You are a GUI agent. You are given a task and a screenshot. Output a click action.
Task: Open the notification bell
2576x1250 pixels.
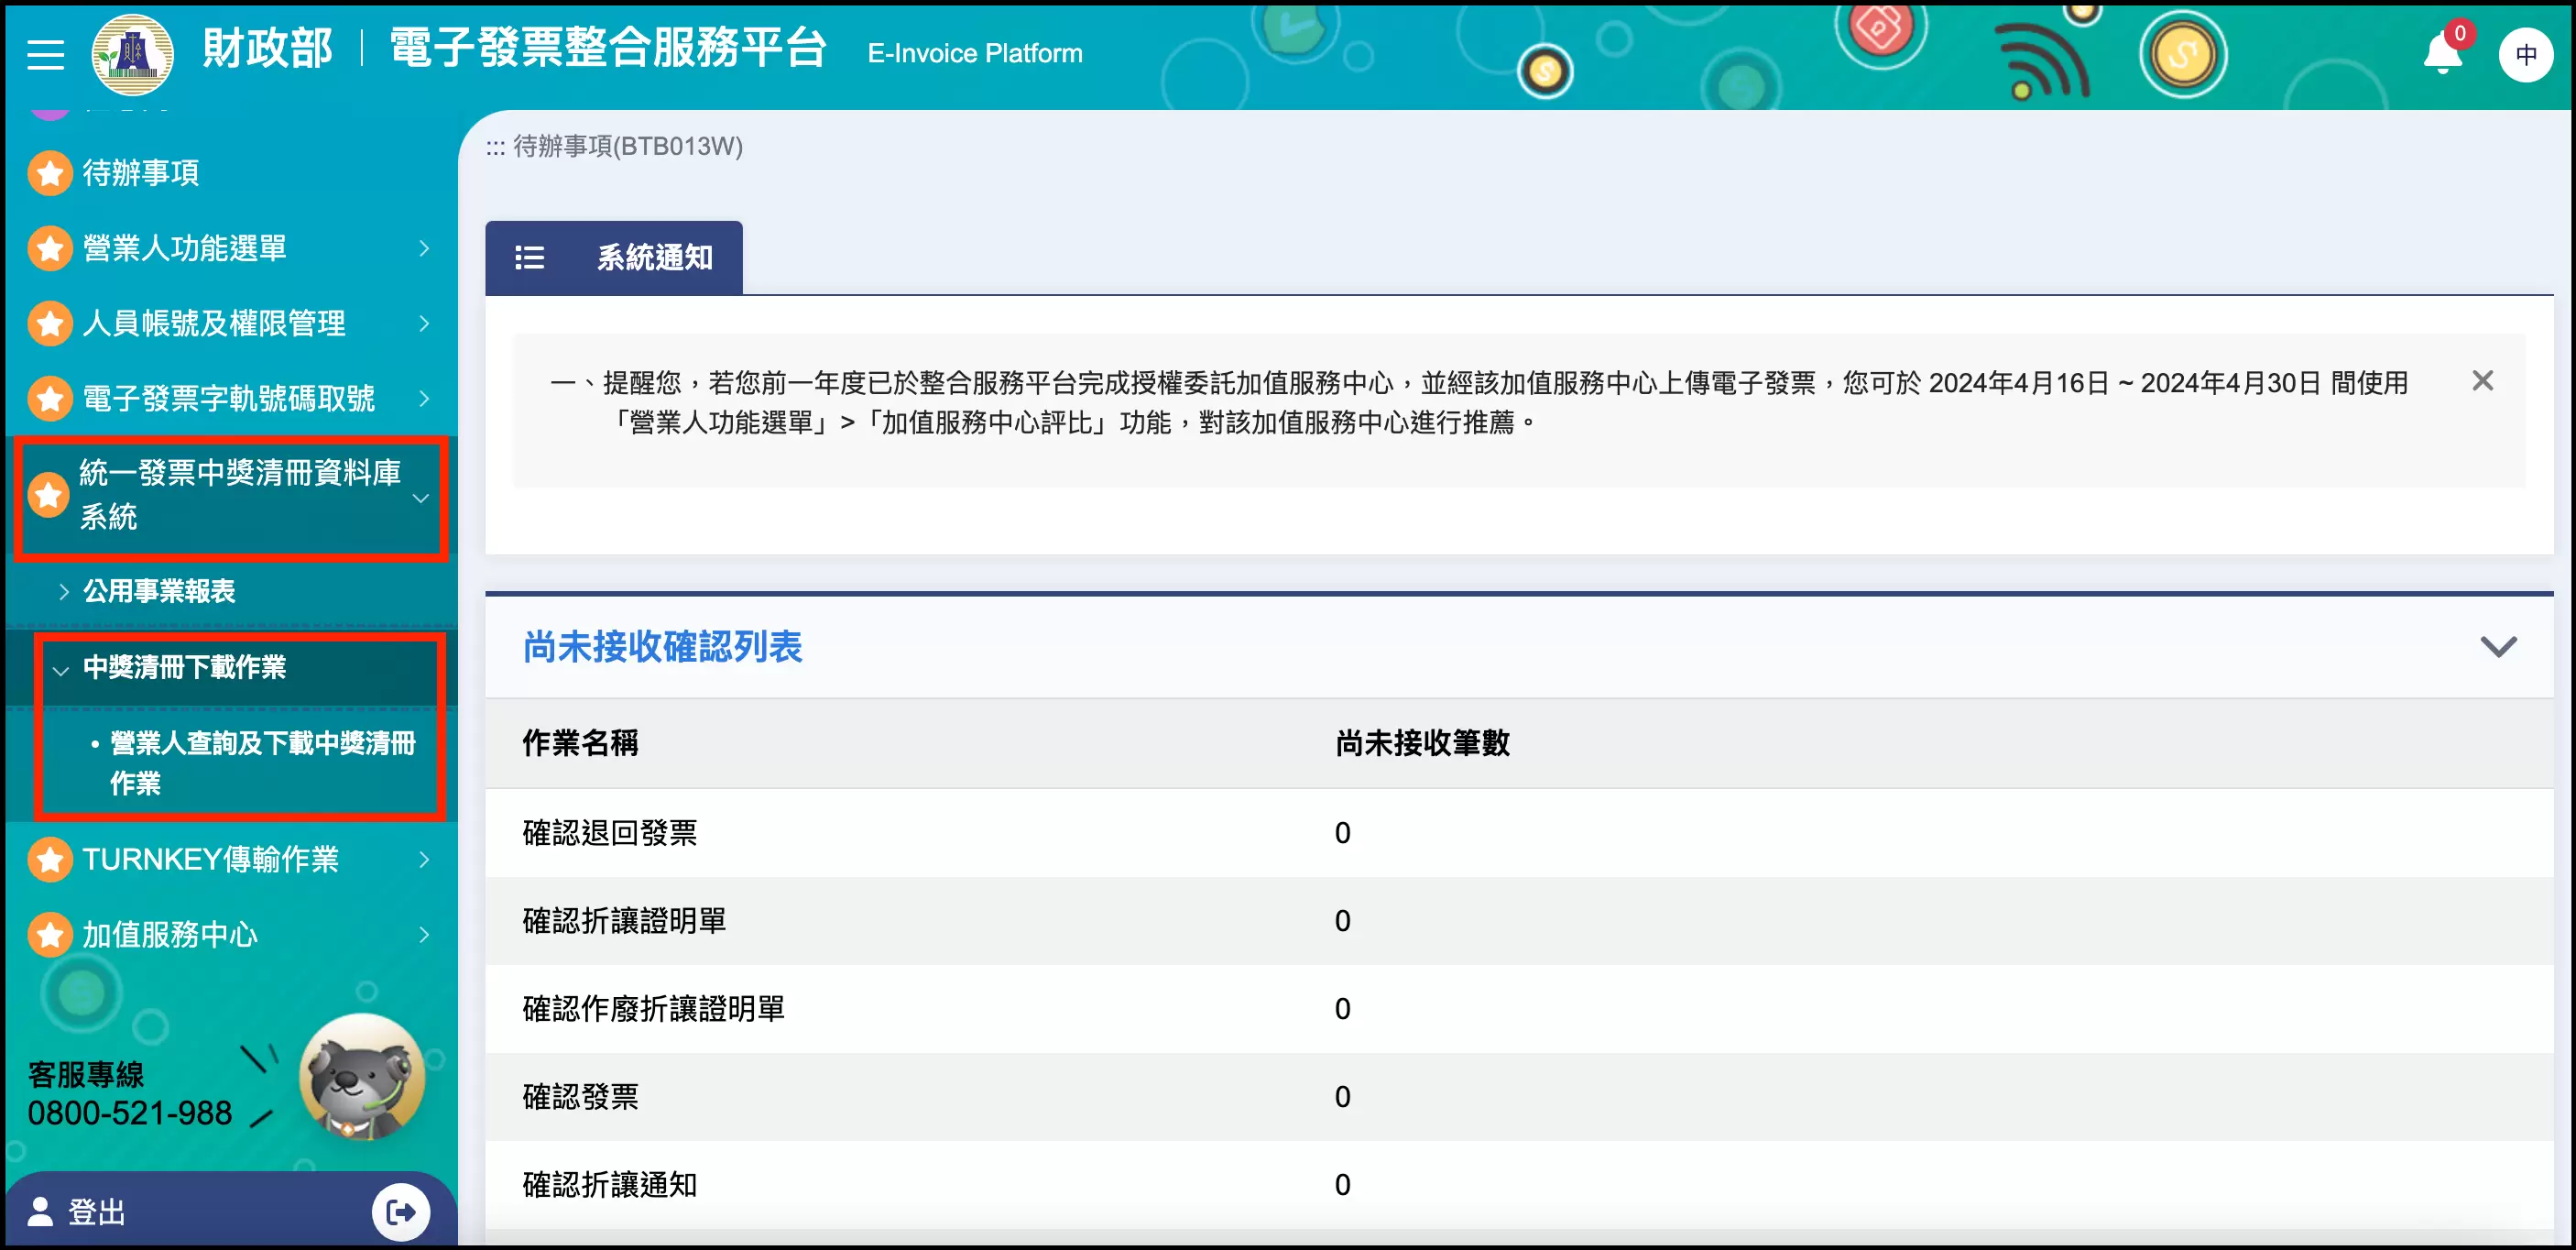point(2442,53)
